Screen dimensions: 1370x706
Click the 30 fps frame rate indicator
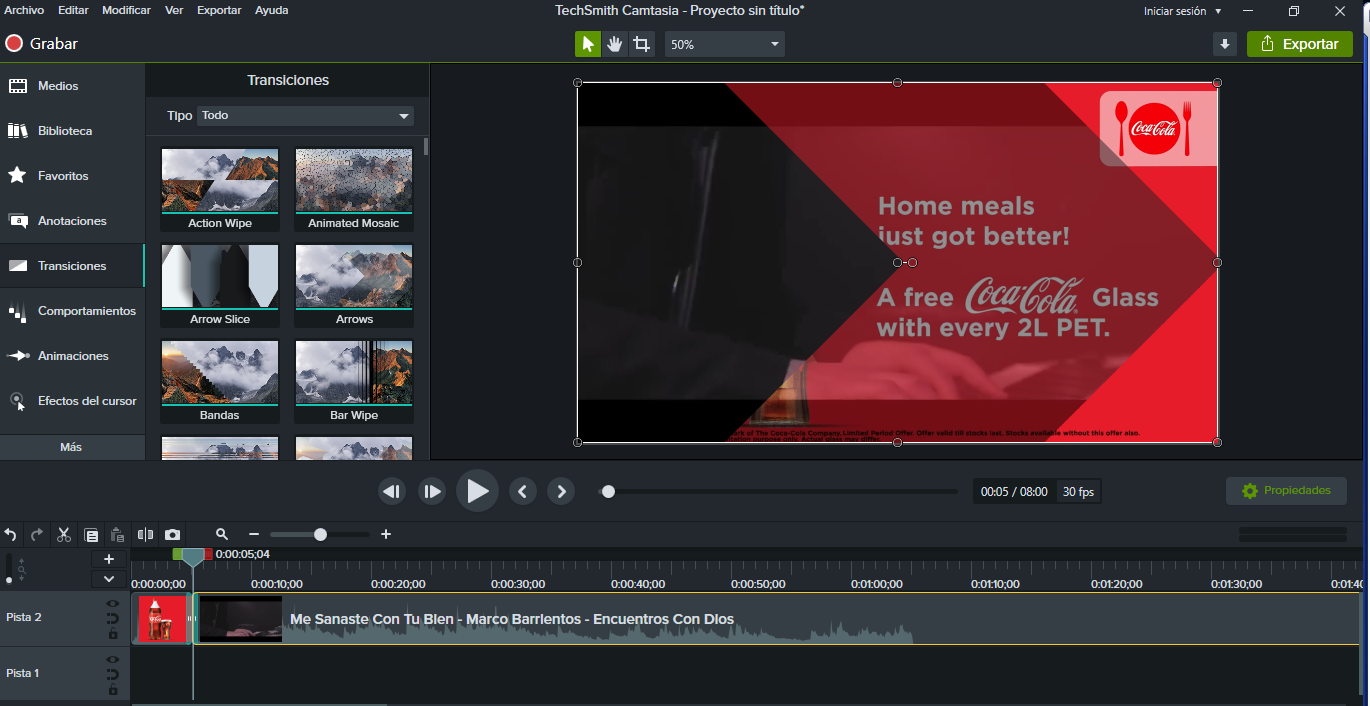1078,492
